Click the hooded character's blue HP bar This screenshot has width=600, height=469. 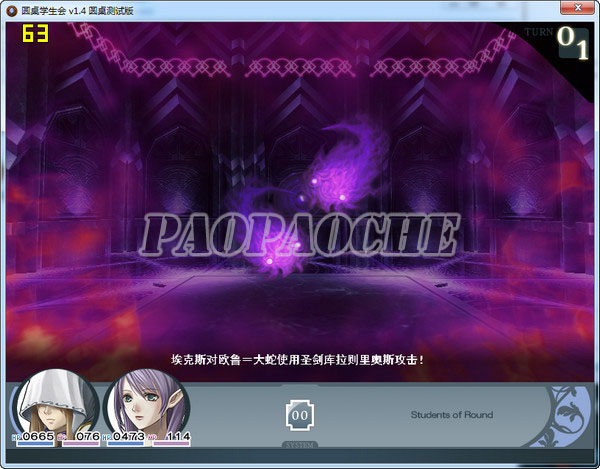pos(35,444)
